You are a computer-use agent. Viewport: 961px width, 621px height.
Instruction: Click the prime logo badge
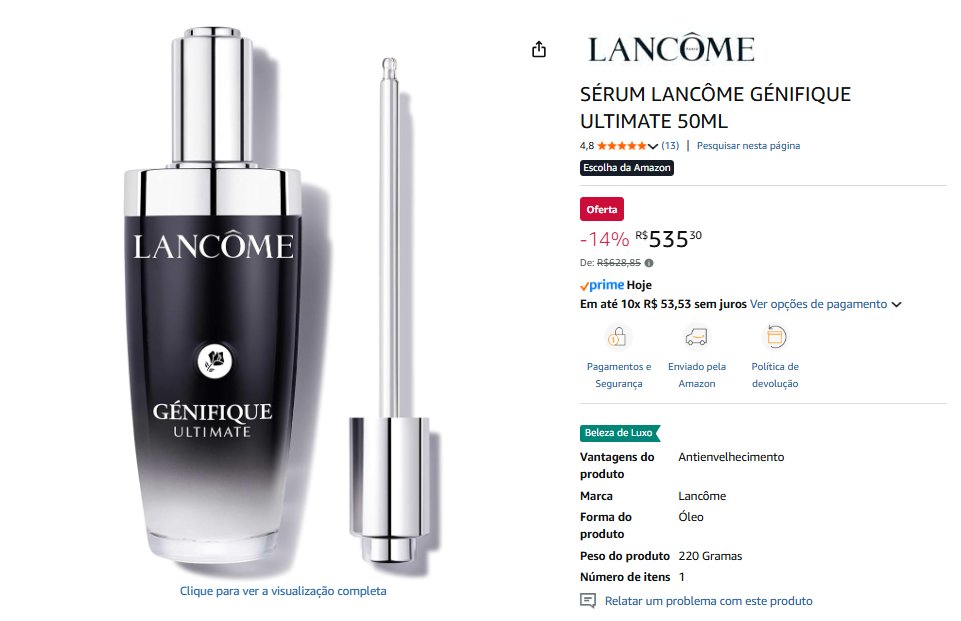pos(602,285)
